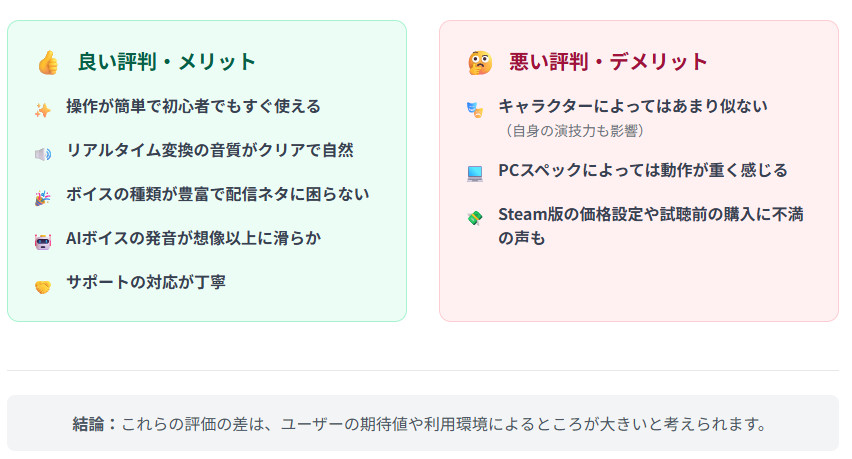This screenshot has width=852, height=459.
Task: Click the 結論 label in the gray box
Action: [95, 424]
